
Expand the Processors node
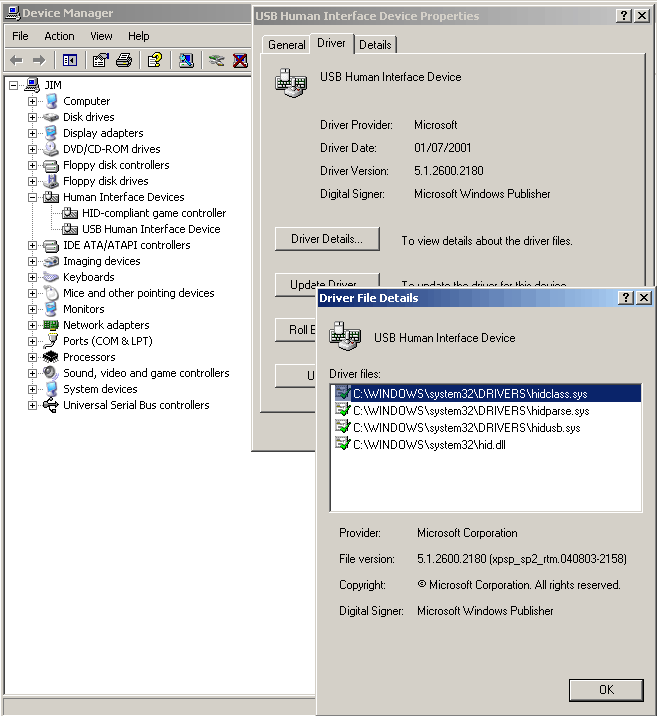pos(32,357)
